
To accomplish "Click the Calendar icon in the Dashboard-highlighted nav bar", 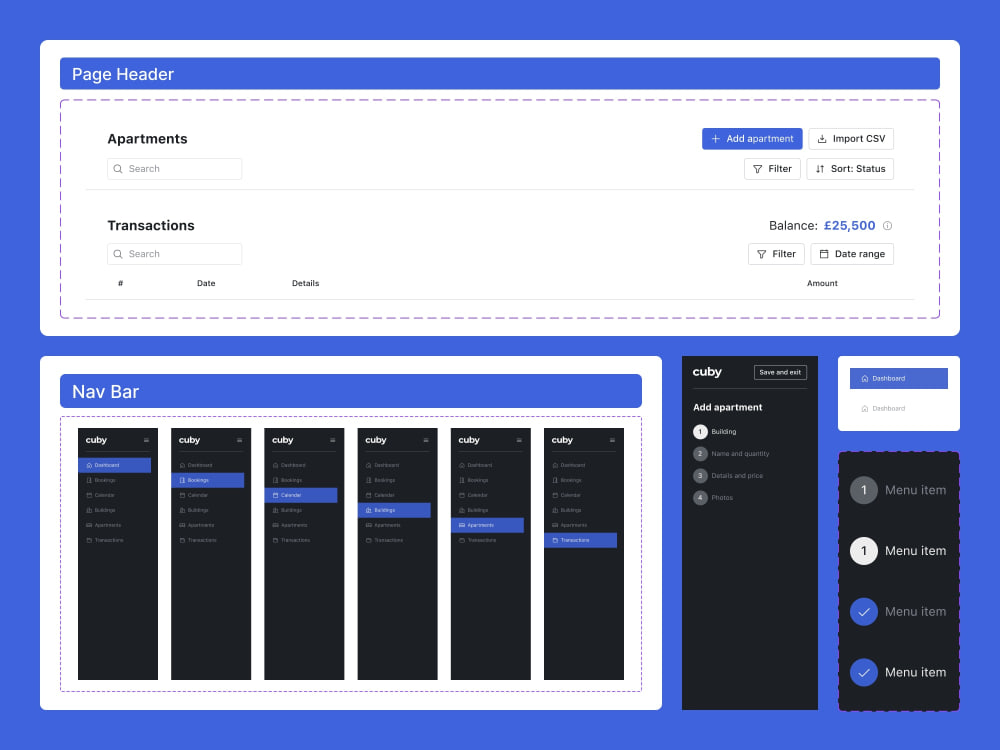I will coord(89,495).
